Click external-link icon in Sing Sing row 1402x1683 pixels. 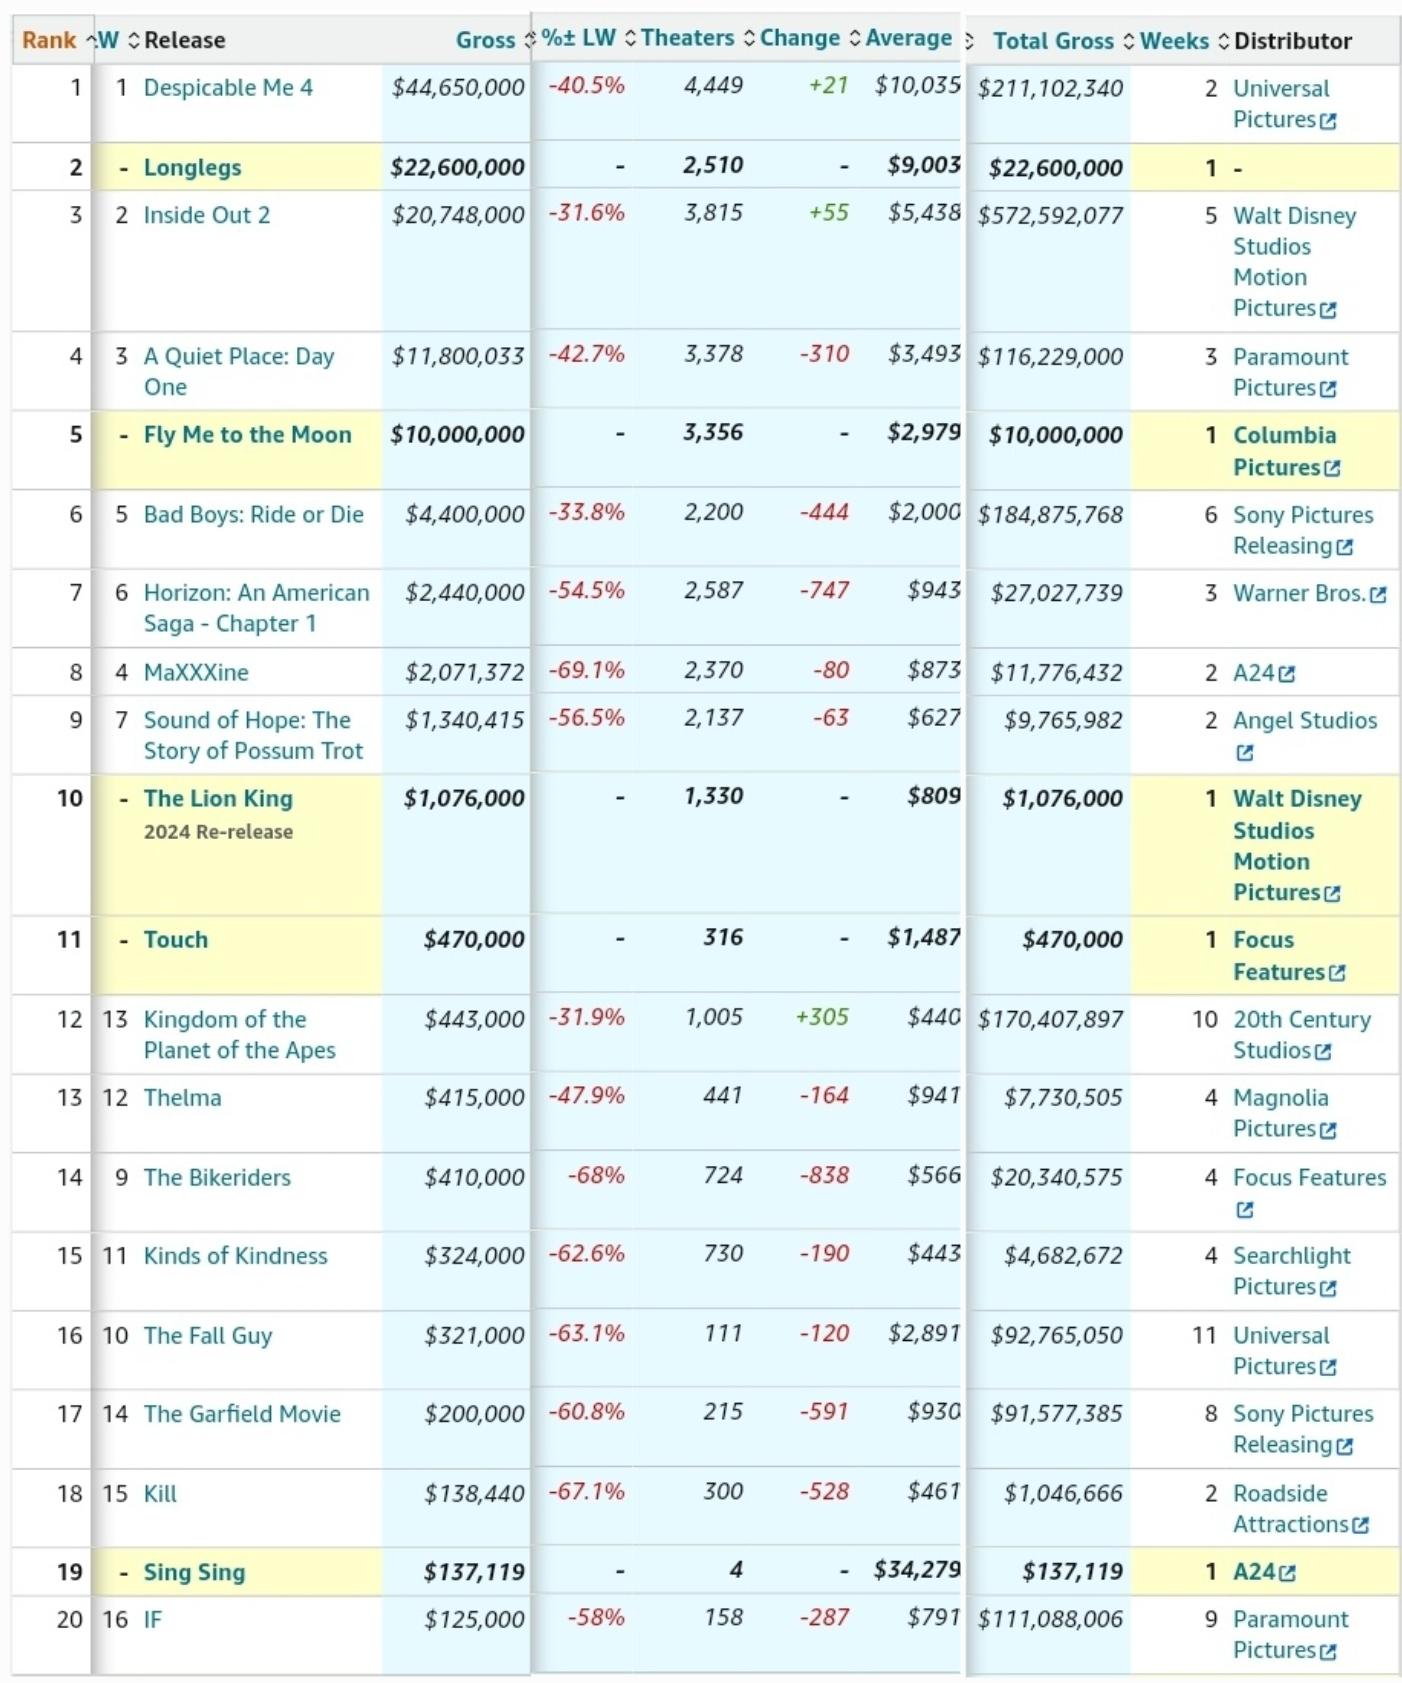pyautogui.click(x=1287, y=1573)
